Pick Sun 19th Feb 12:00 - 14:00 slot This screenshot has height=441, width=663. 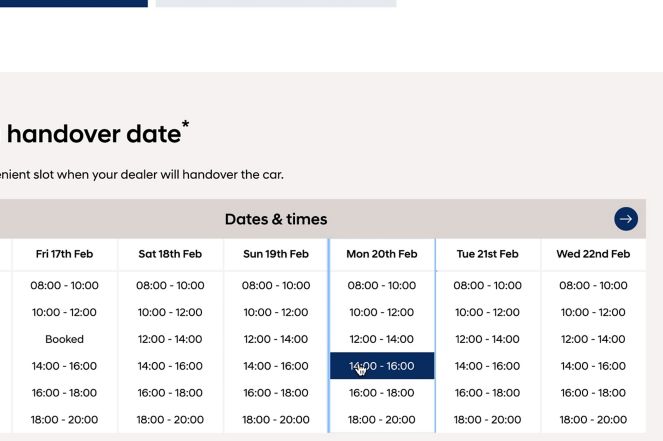click(x=276, y=339)
